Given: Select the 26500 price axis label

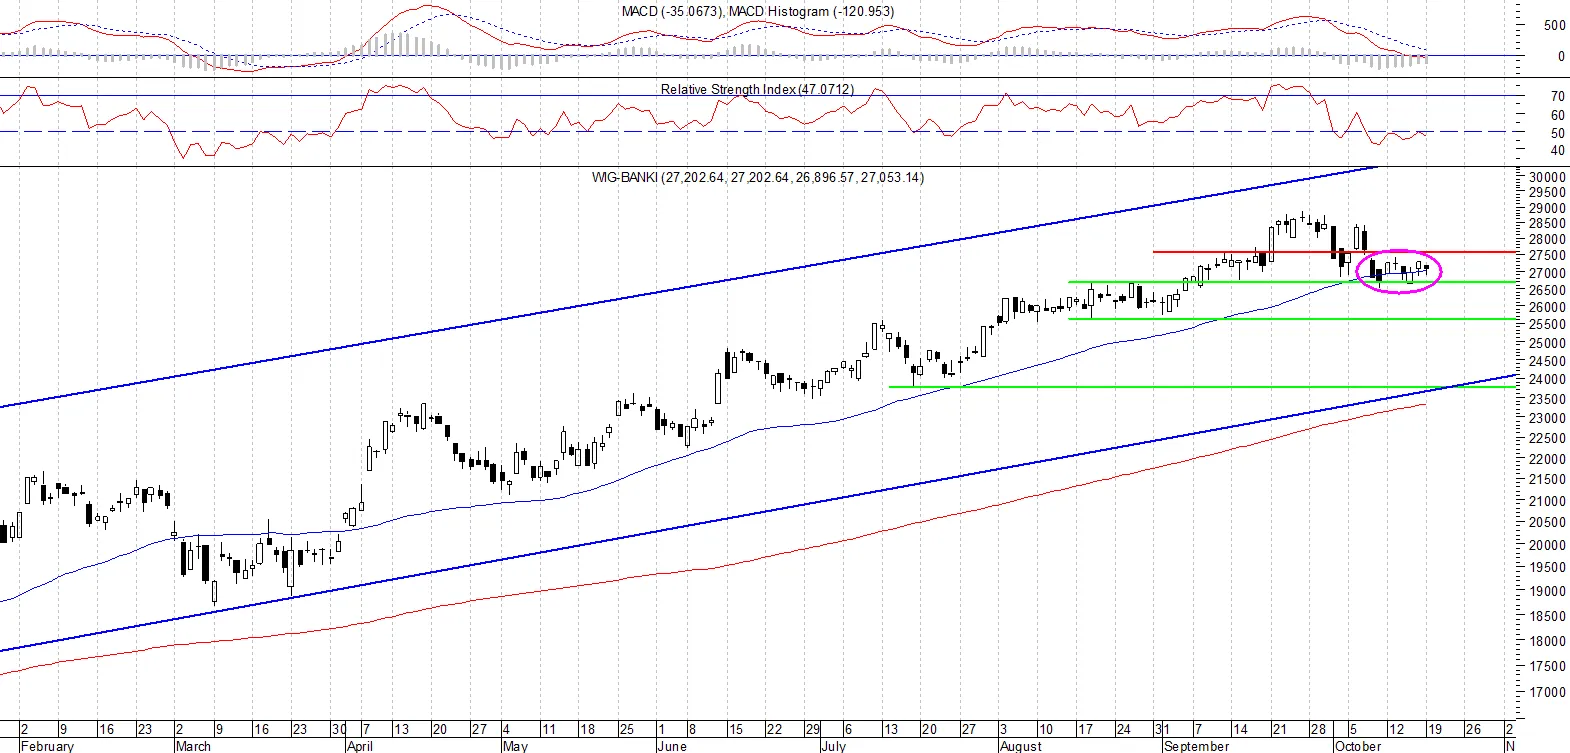Looking at the screenshot, I should (1546, 290).
